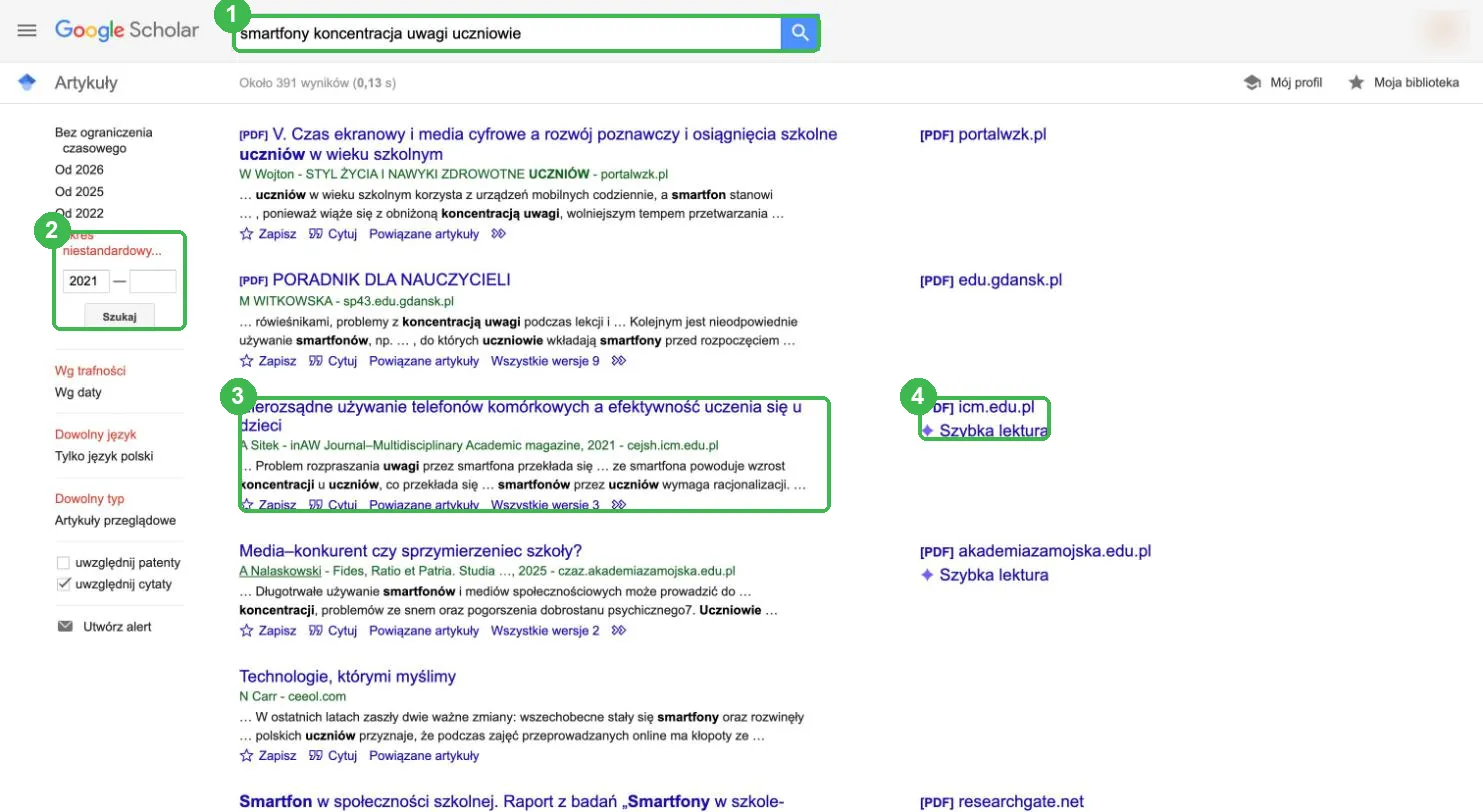Expand more options arrows for W Wojton result
This screenshot has height=812, width=1483.
(499, 234)
